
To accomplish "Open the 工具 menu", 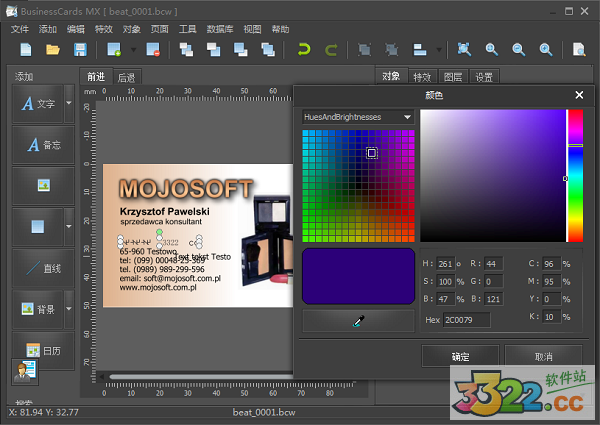I will point(188,29).
